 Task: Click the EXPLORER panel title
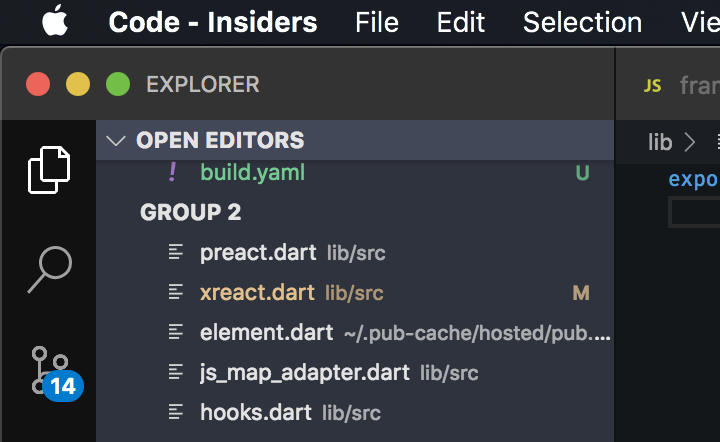[x=202, y=84]
